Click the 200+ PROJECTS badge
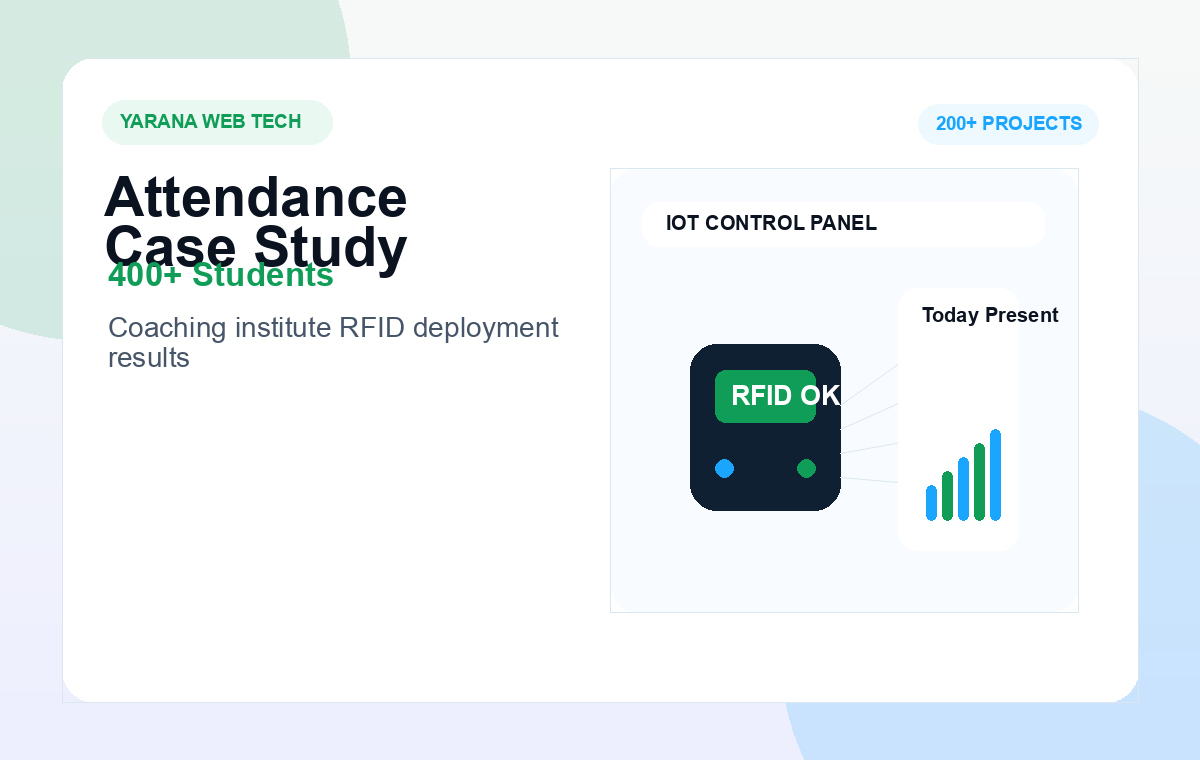Viewport: 1200px width, 760px height. pyautogui.click(x=1008, y=124)
